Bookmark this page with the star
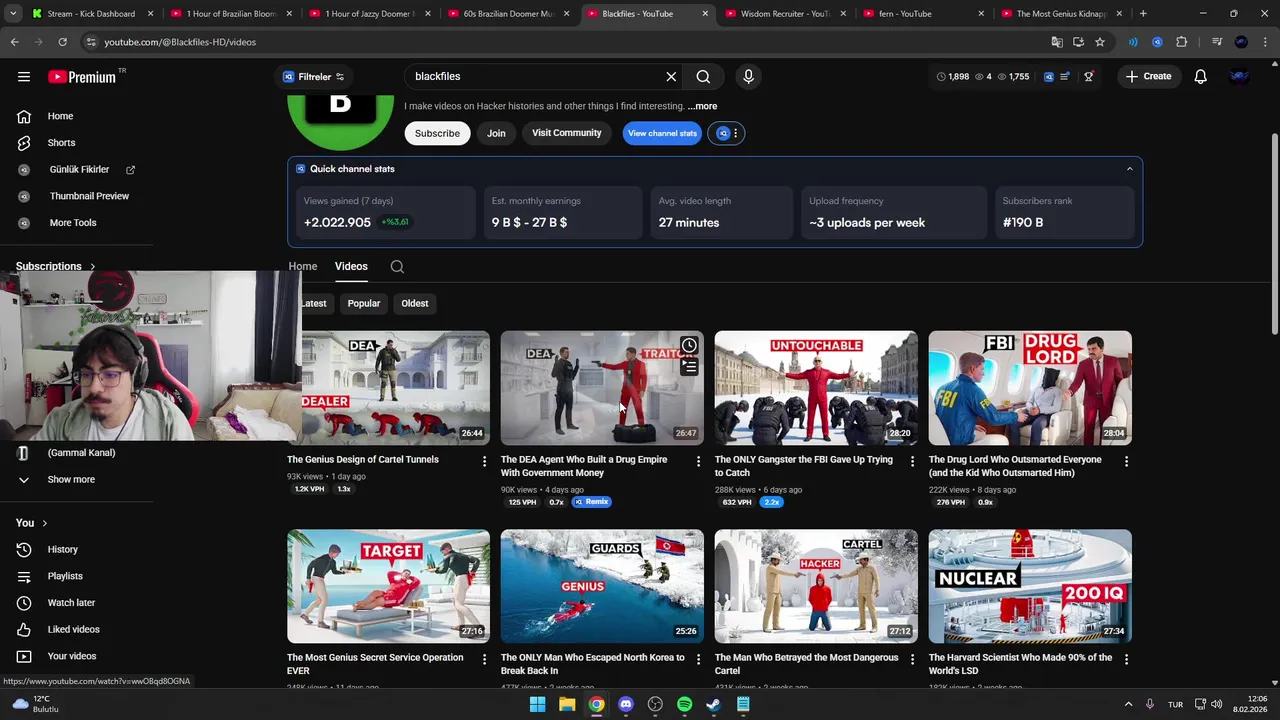 pyautogui.click(x=1100, y=42)
